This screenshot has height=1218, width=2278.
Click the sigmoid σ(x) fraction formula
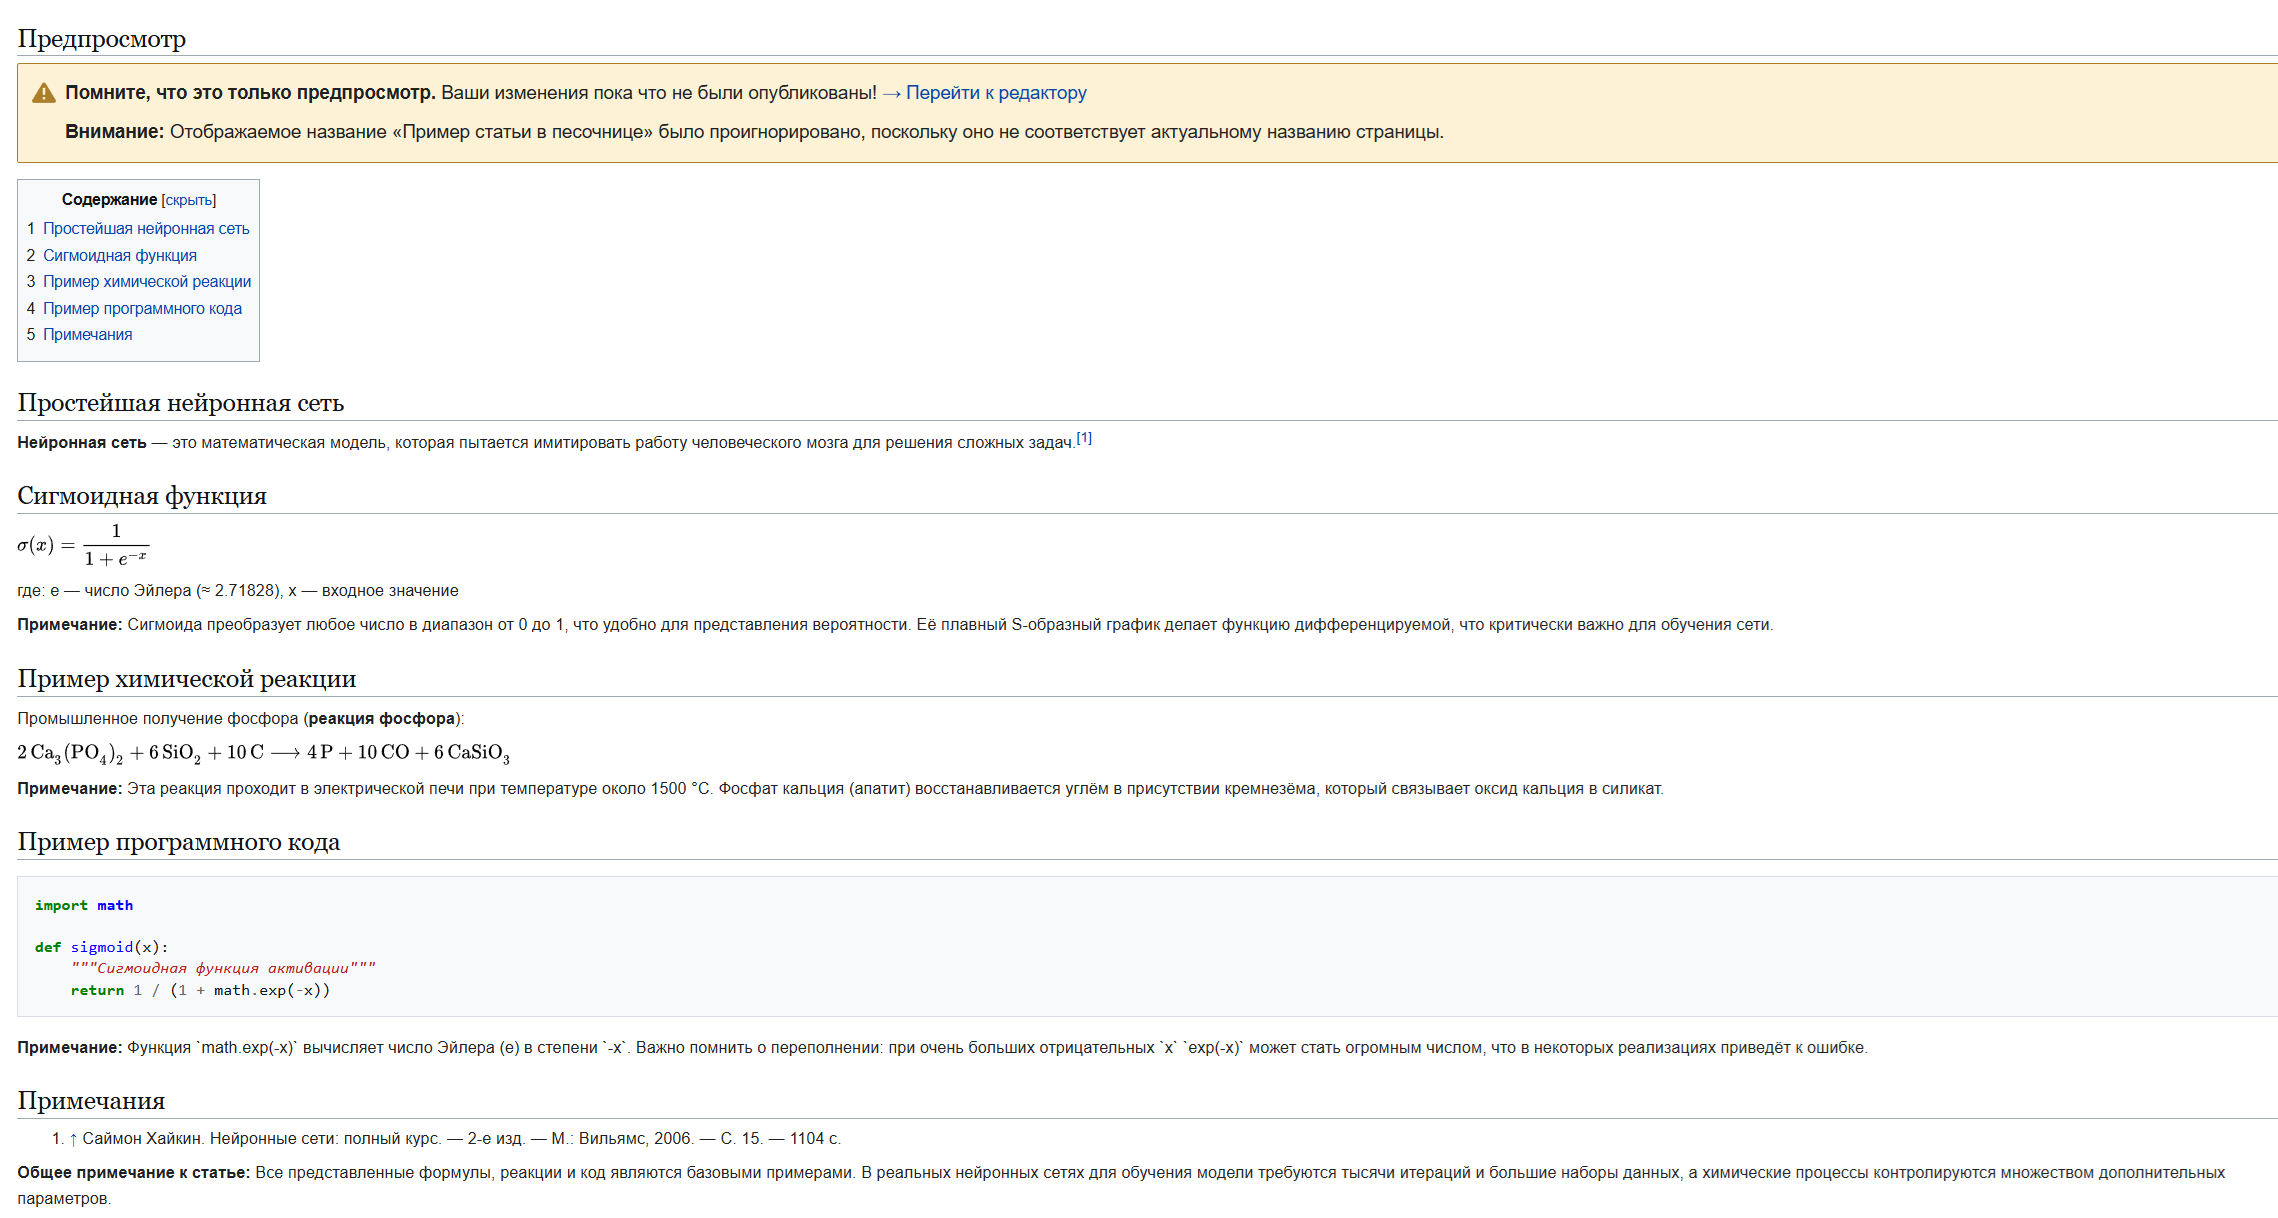pyautogui.click(x=83, y=545)
